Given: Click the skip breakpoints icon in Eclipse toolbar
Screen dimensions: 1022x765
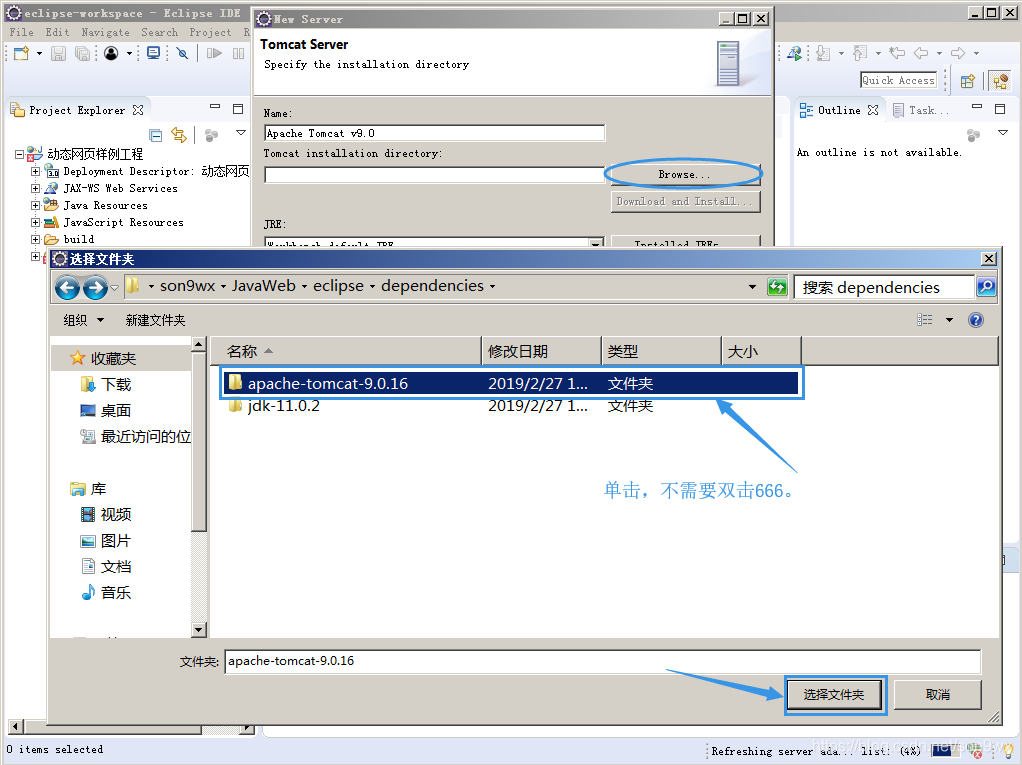Looking at the screenshot, I should pos(182,53).
